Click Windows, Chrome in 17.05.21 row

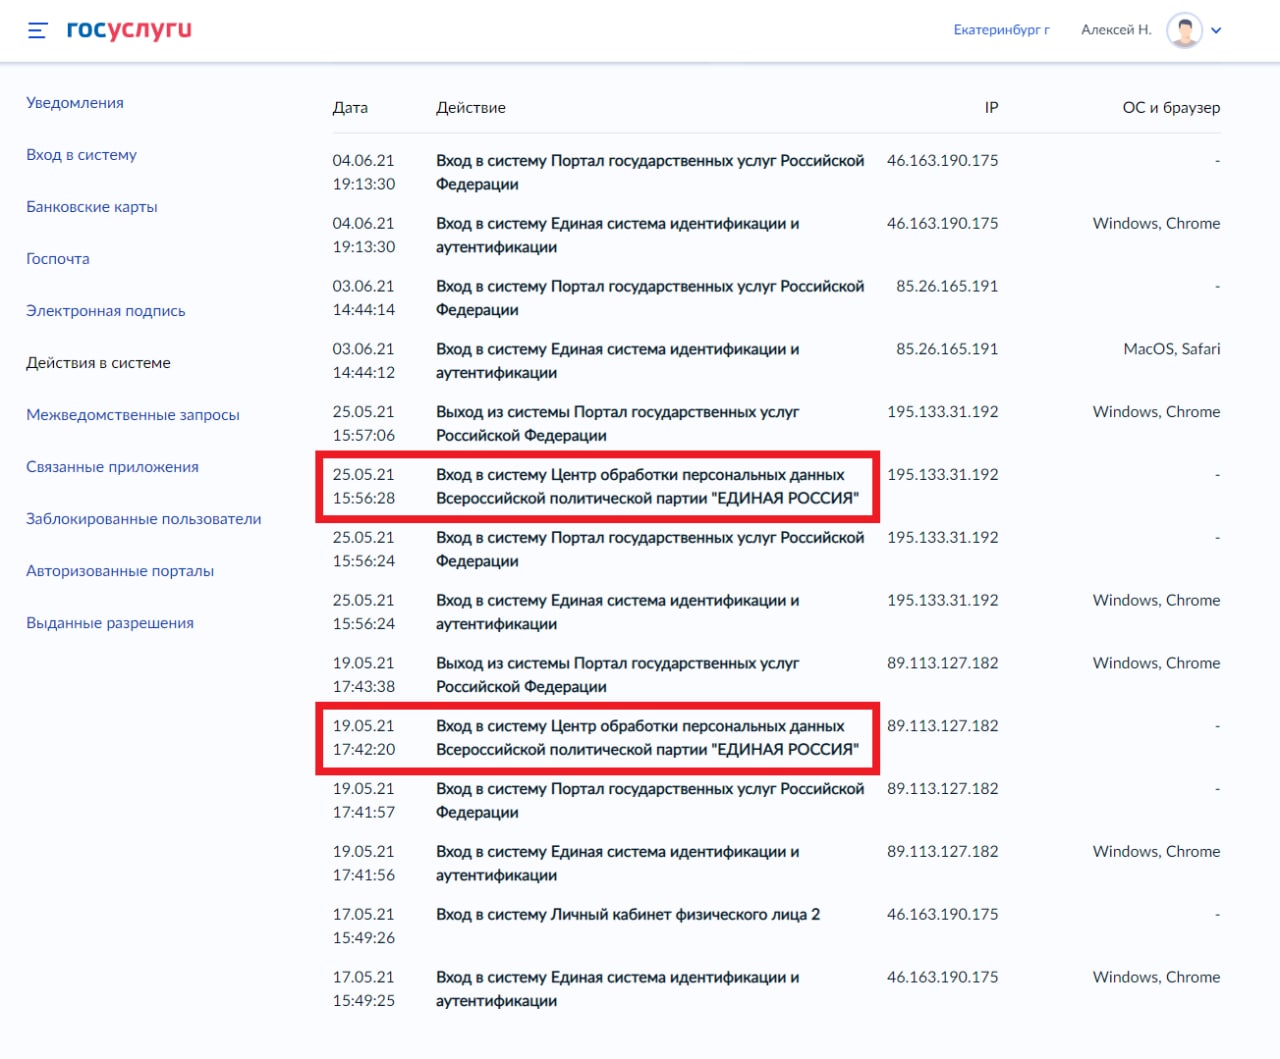pyautogui.click(x=1156, y=978)
